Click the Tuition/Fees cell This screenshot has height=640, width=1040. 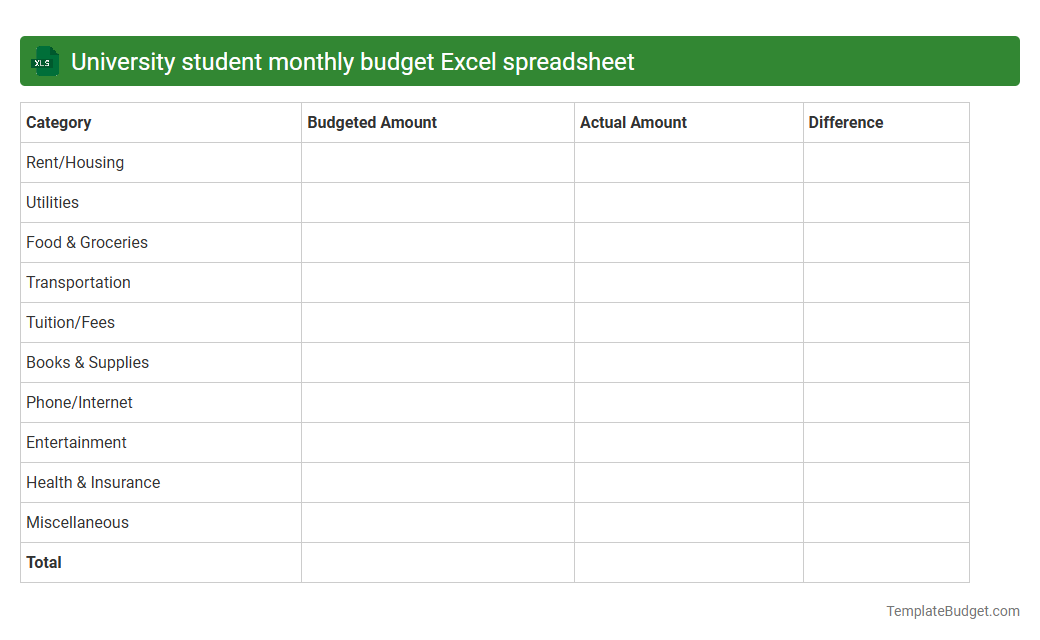point(70,322)
